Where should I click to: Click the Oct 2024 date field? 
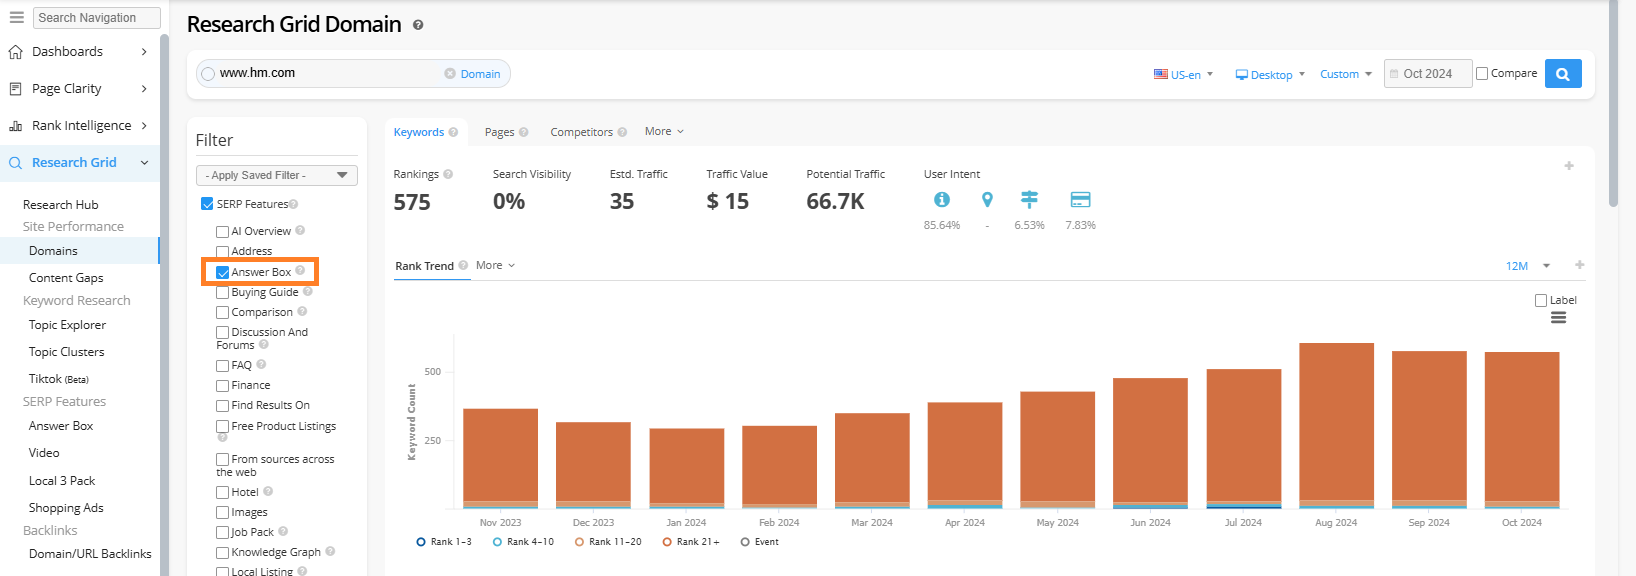click(x=1427, y=74)
